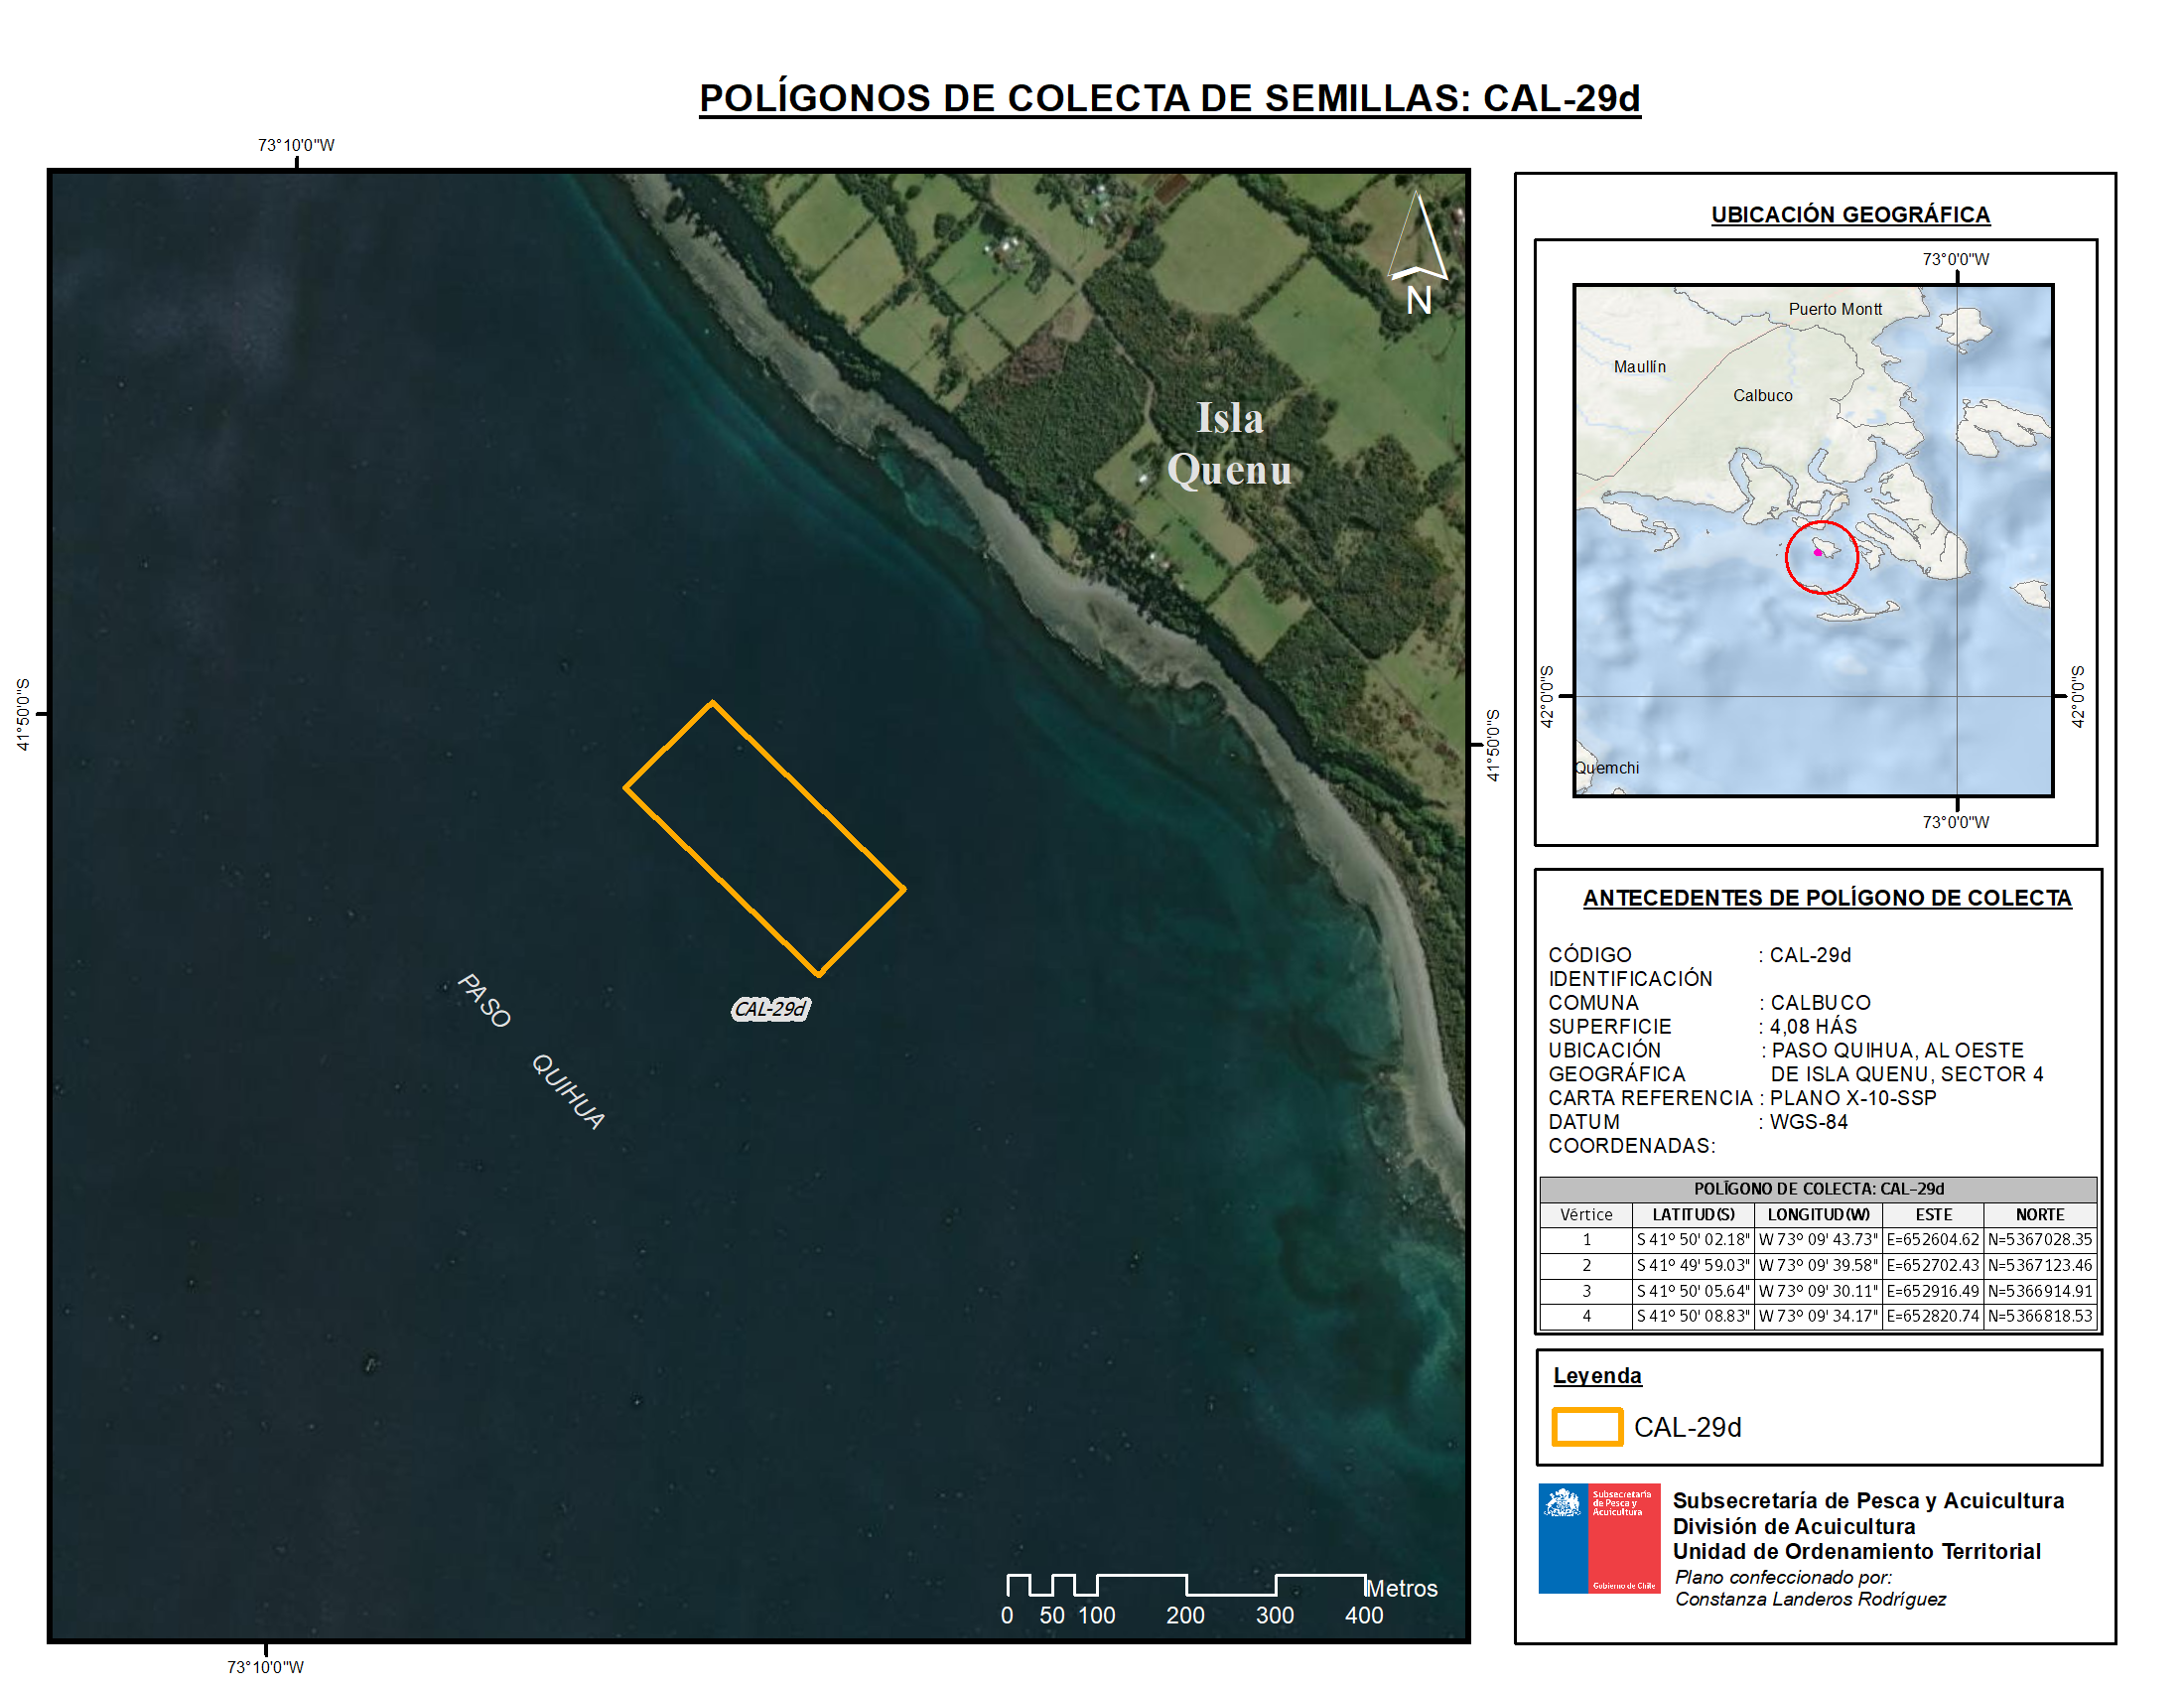Click the top '73°10'0"W' coordinate label
The width and height of the screenshot is (2184, 1688).
pos(296,145)
